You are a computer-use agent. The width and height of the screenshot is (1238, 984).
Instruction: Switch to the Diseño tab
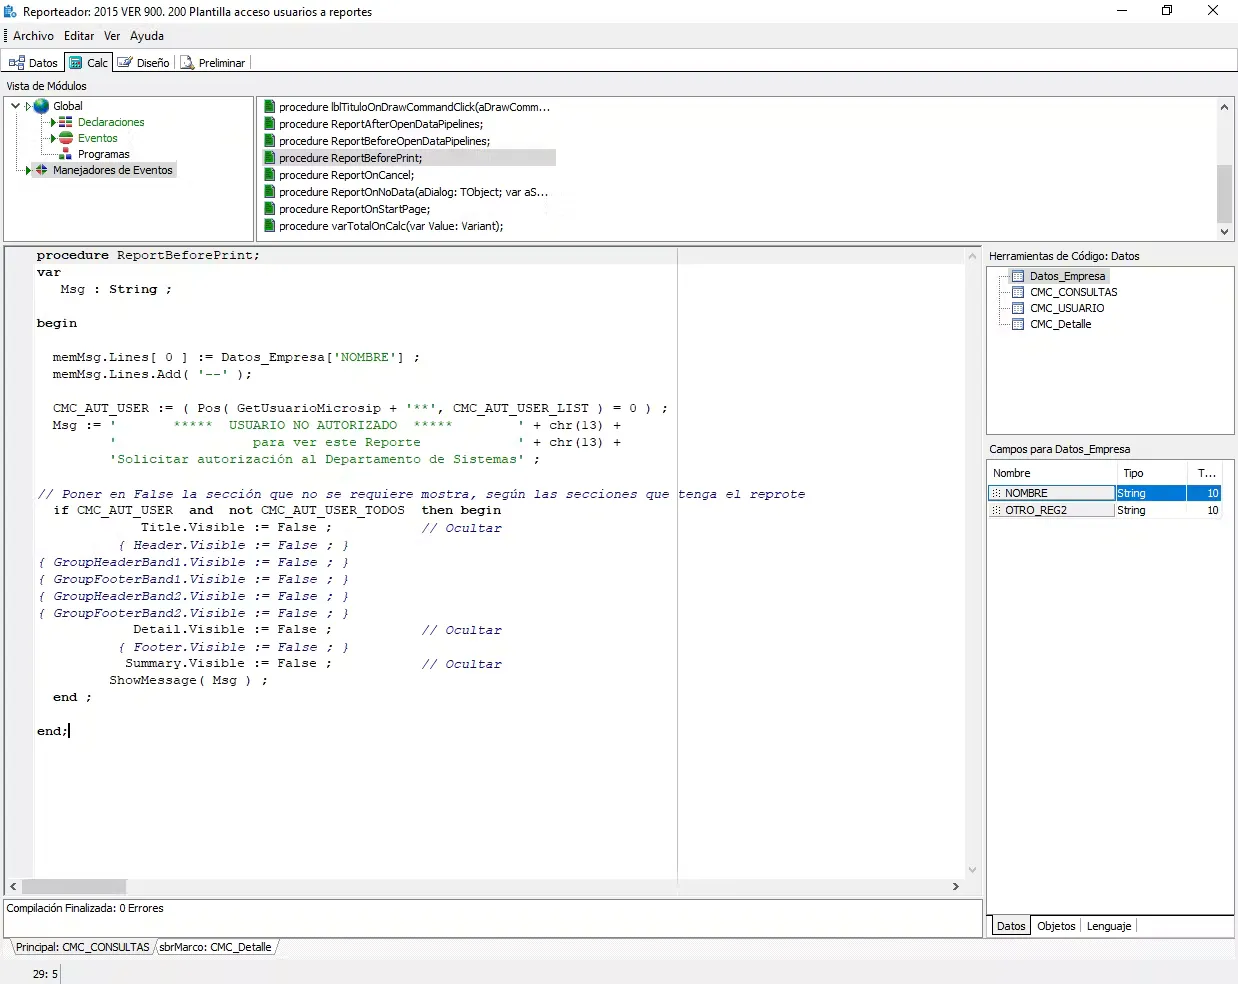tap(143, 62)
